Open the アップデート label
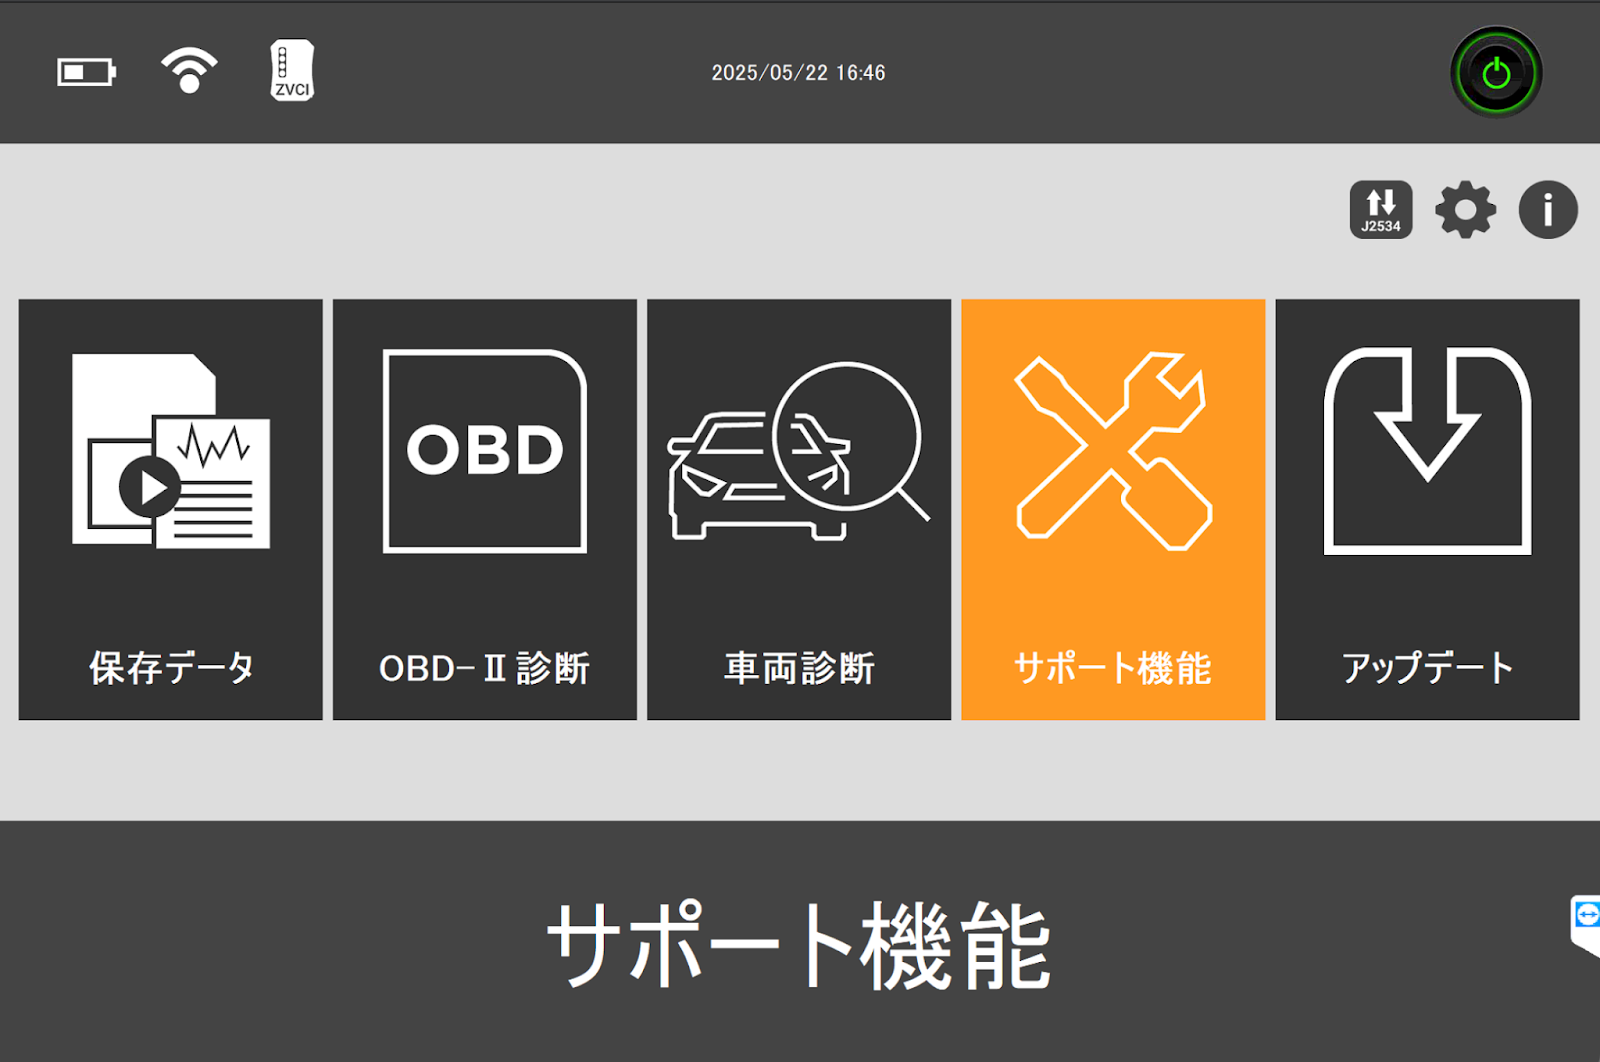1600x1062 pixels. [x=1427, y=668]
